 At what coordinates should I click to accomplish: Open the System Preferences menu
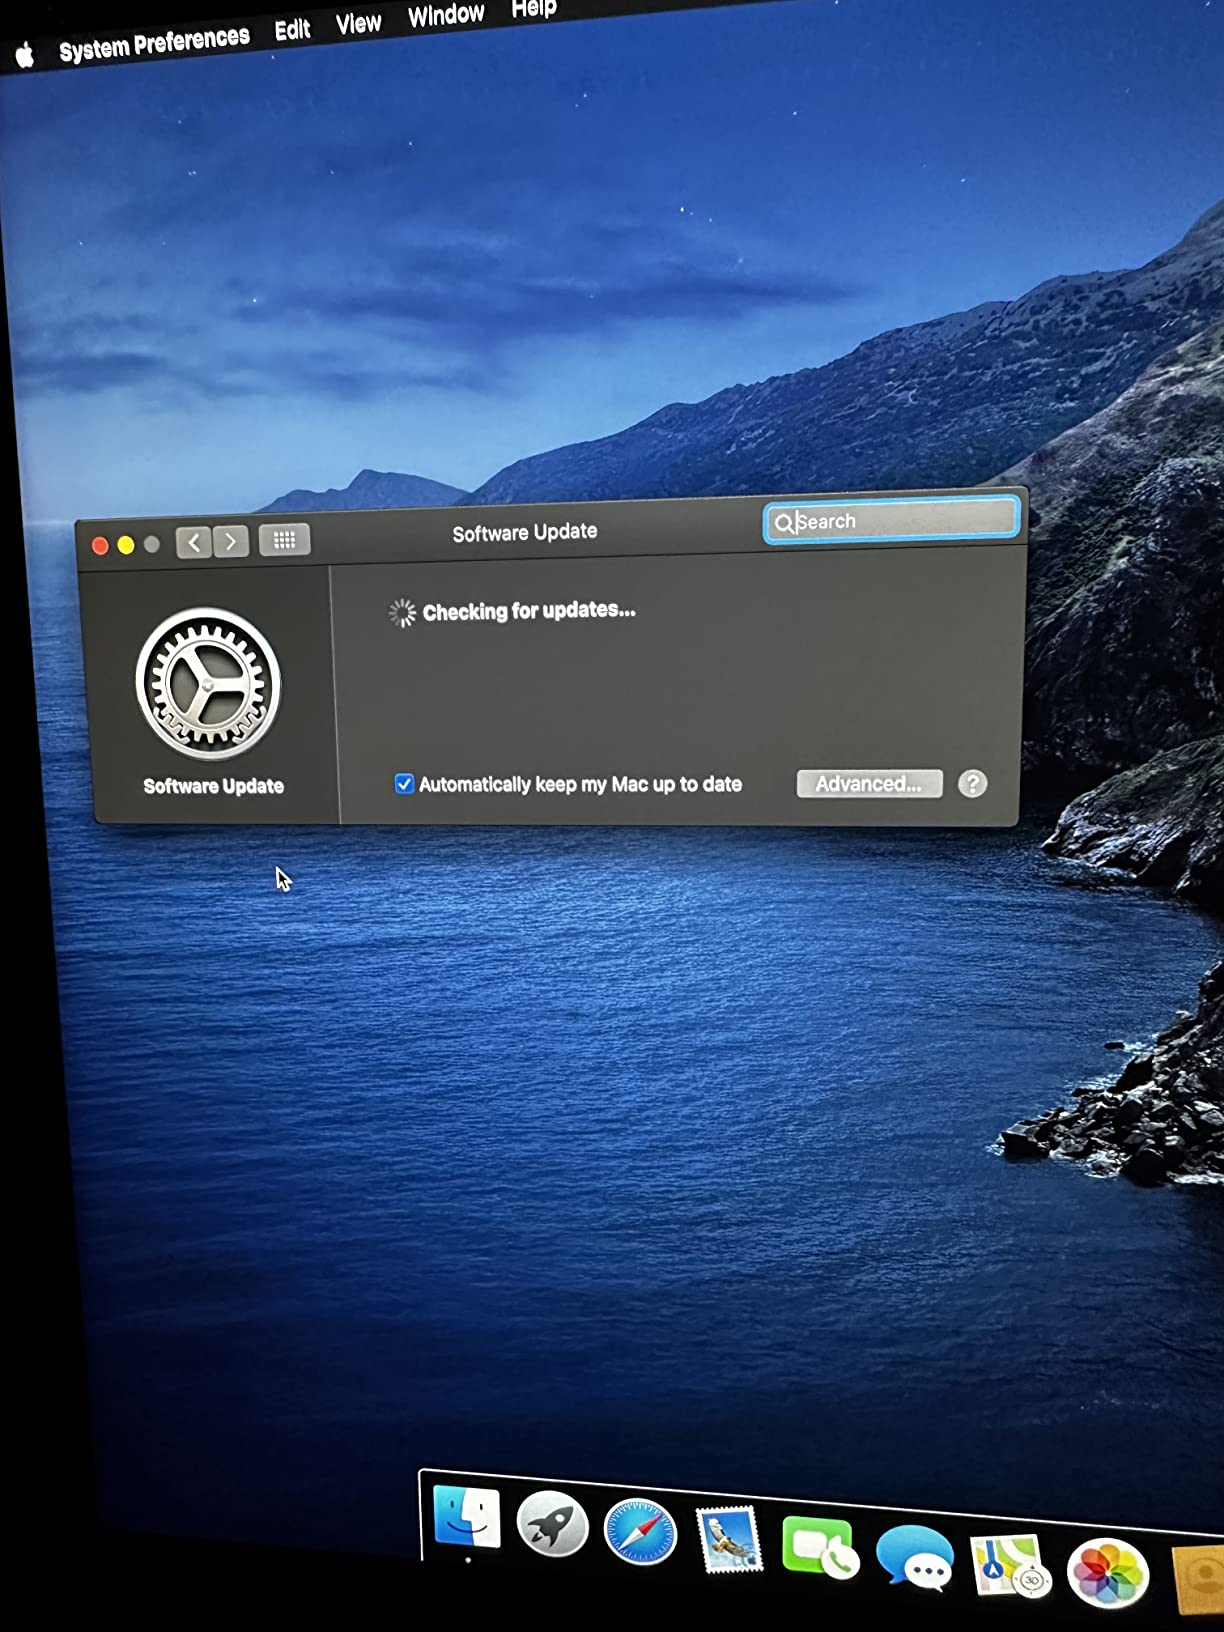pyautogui.click(x=154, y=43)
